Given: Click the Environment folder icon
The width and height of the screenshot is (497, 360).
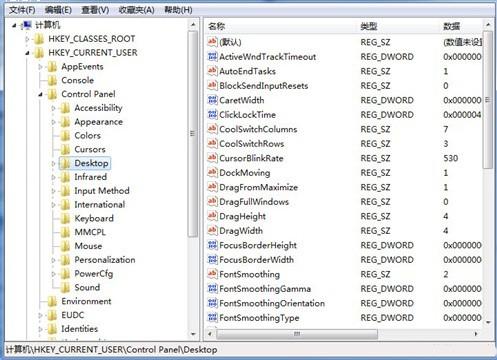Looking at the screenshot, I should pos(52,301).
